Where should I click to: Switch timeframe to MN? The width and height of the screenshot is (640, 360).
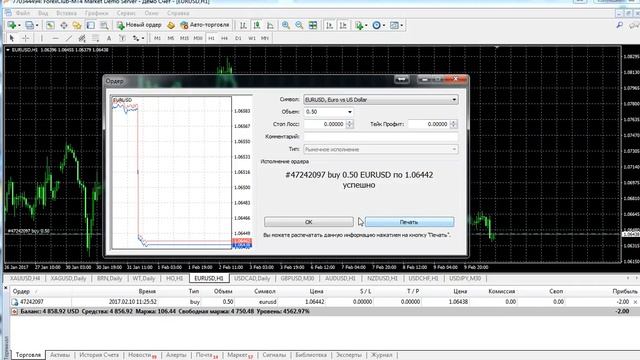click(x=265, y=38)
